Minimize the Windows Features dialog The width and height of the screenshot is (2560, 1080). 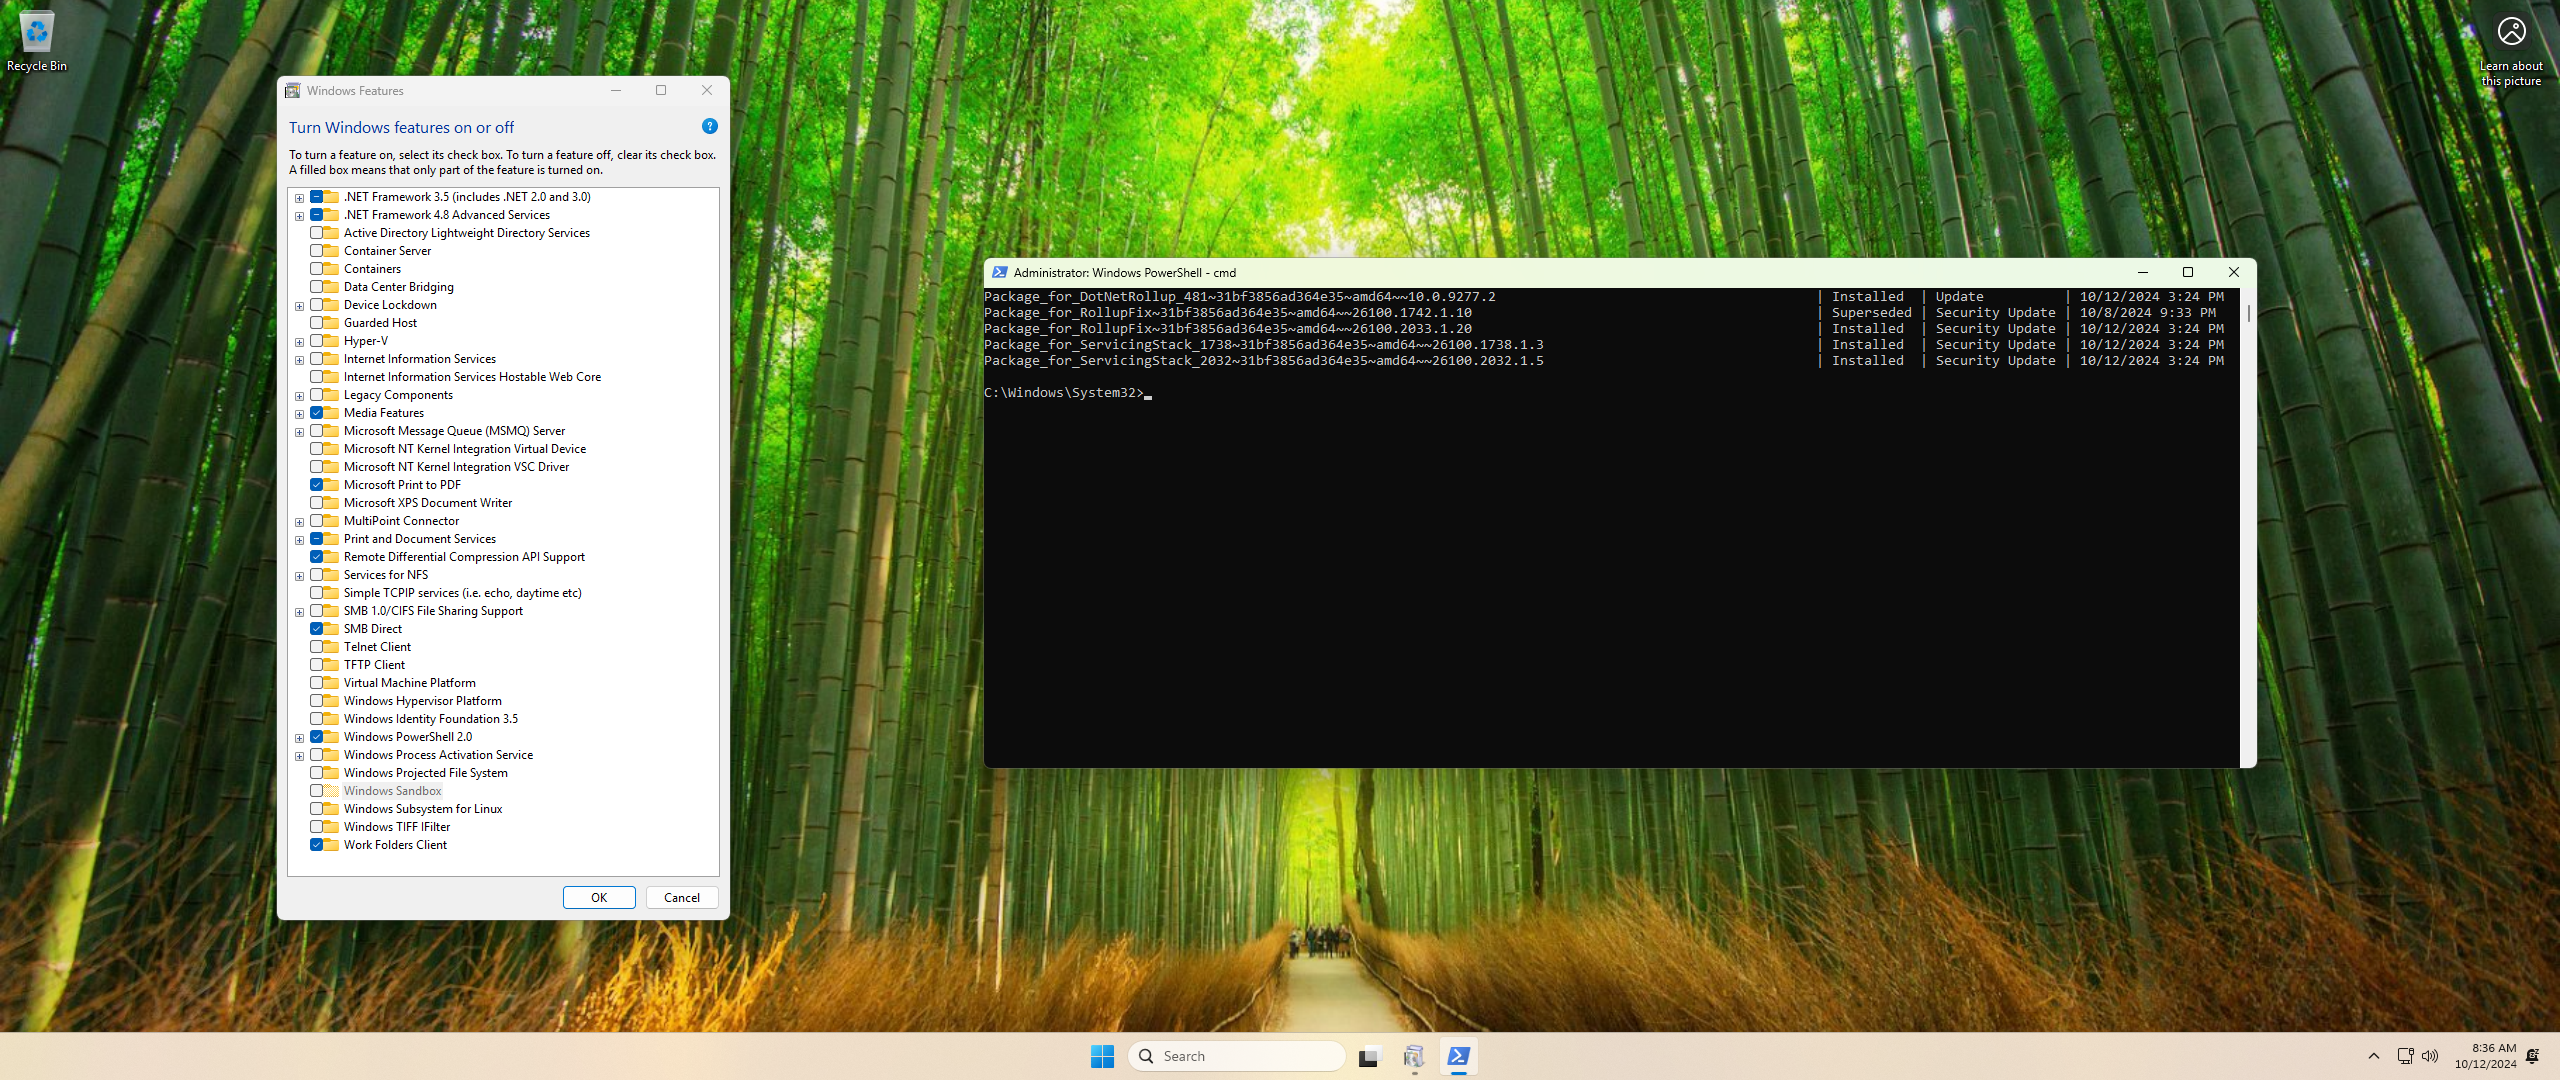click(x=616, y=90)
